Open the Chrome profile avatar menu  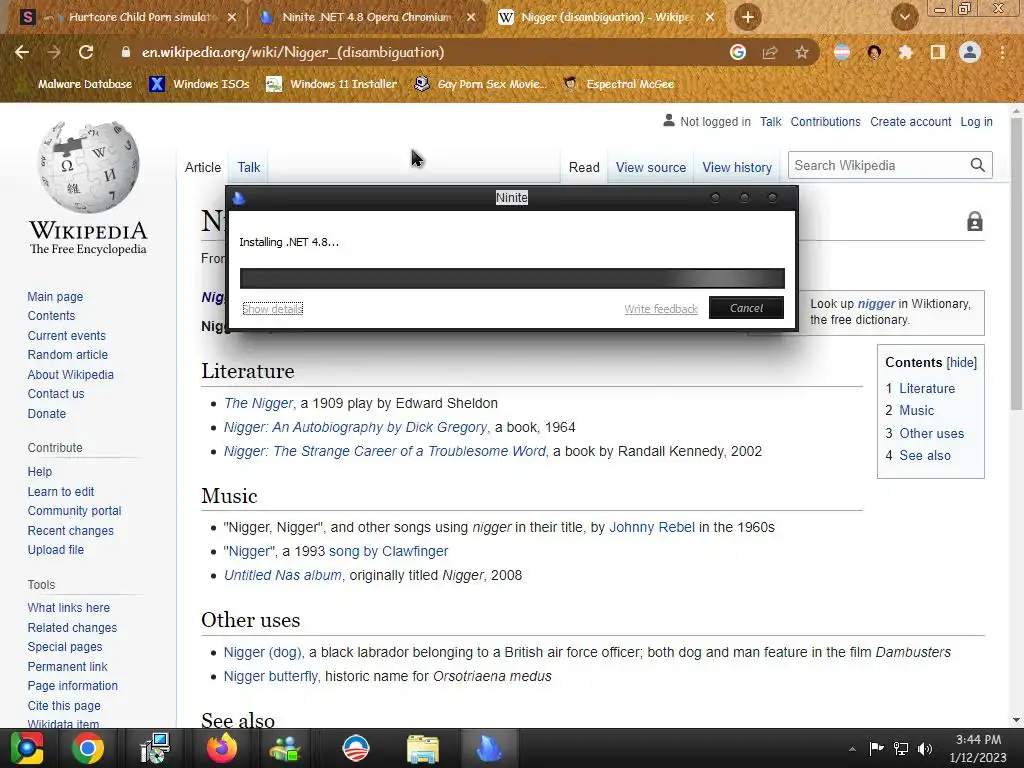970,52
